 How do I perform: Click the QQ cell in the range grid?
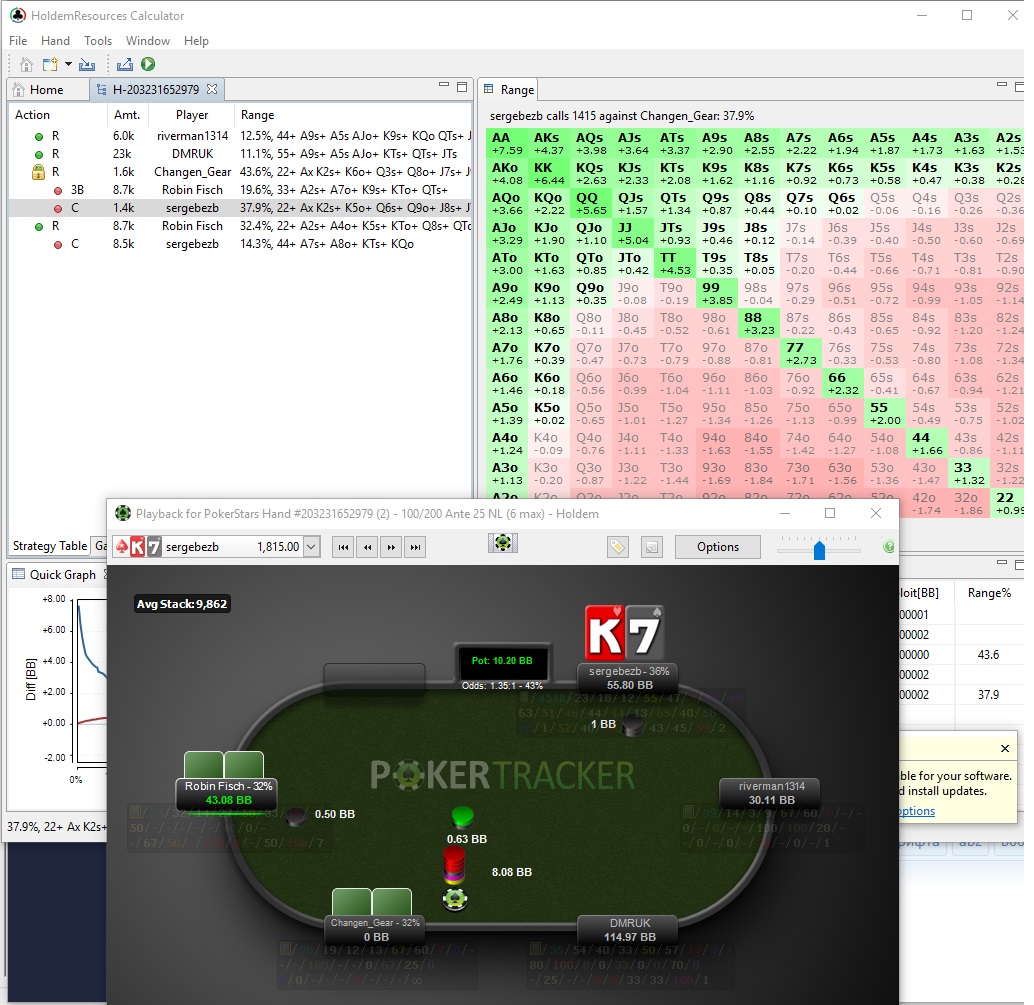click(x=592, y=204)
